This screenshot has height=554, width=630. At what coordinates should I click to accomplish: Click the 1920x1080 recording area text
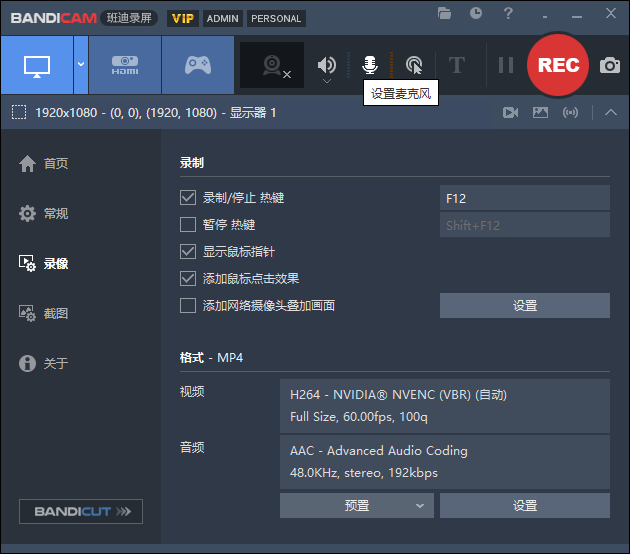click(155, 112)
